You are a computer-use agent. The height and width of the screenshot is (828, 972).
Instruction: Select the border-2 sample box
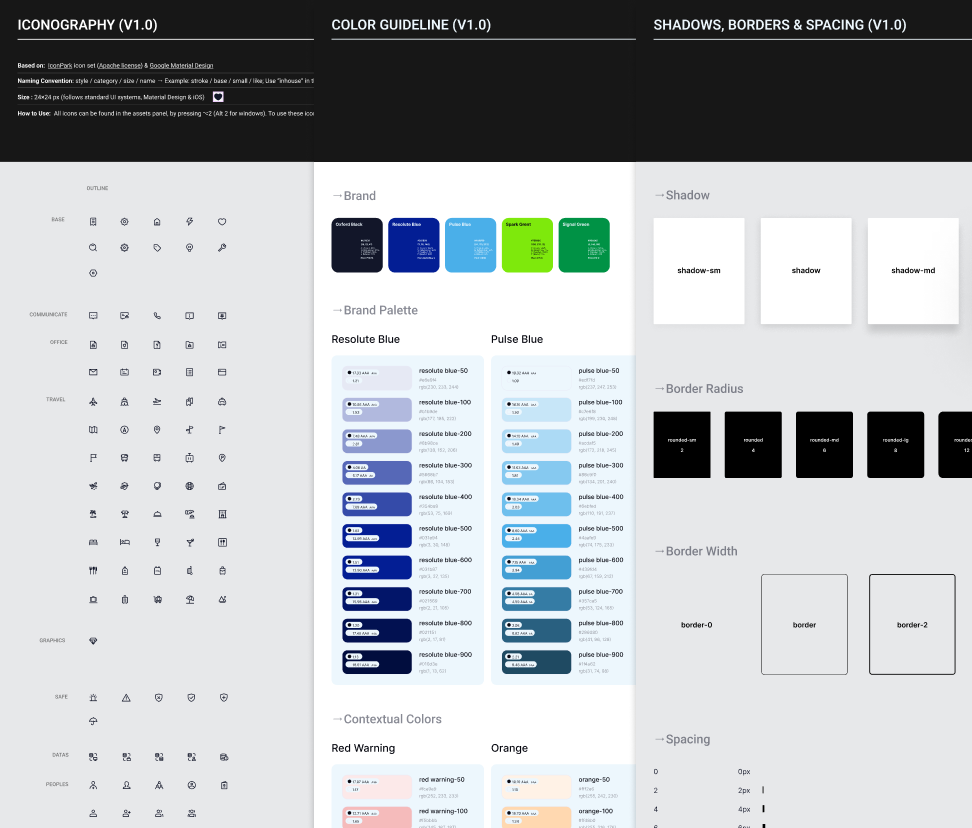coord(912,625)
